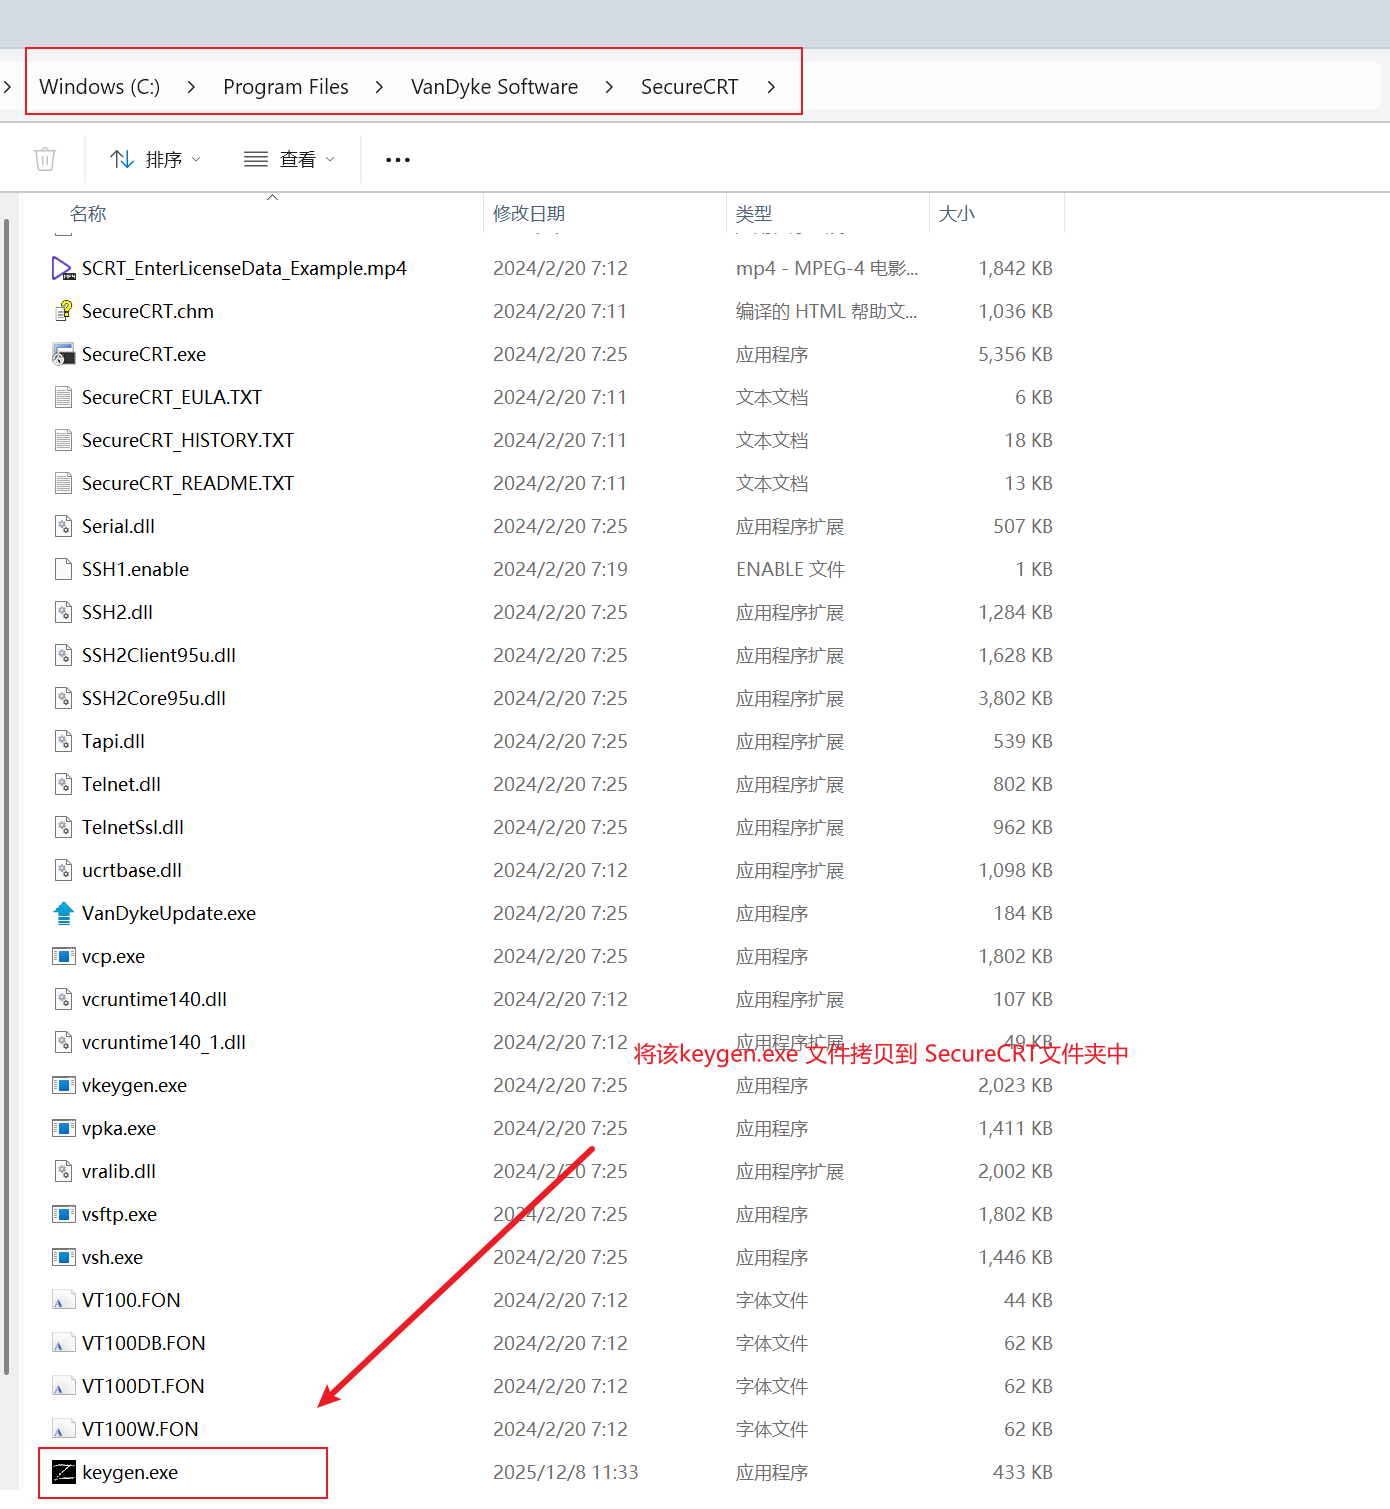This screenshot has height=1509, width=1390.
Task: Sort by the 修改日期 column header
Action: pos(529,213)
